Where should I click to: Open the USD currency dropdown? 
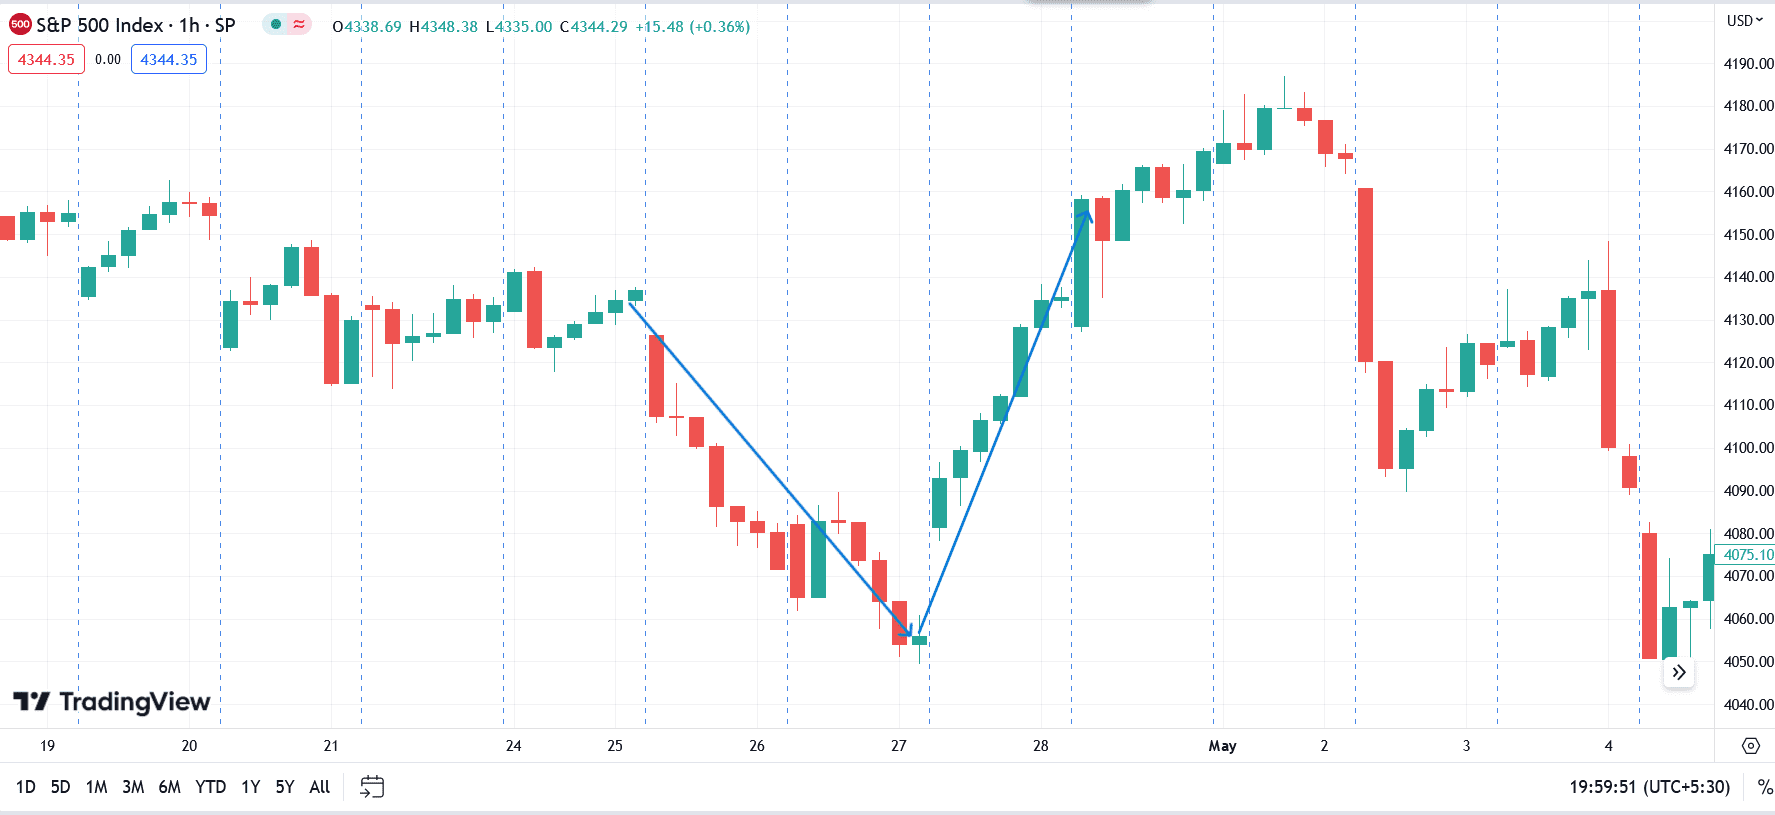(x=1745, y=20)
